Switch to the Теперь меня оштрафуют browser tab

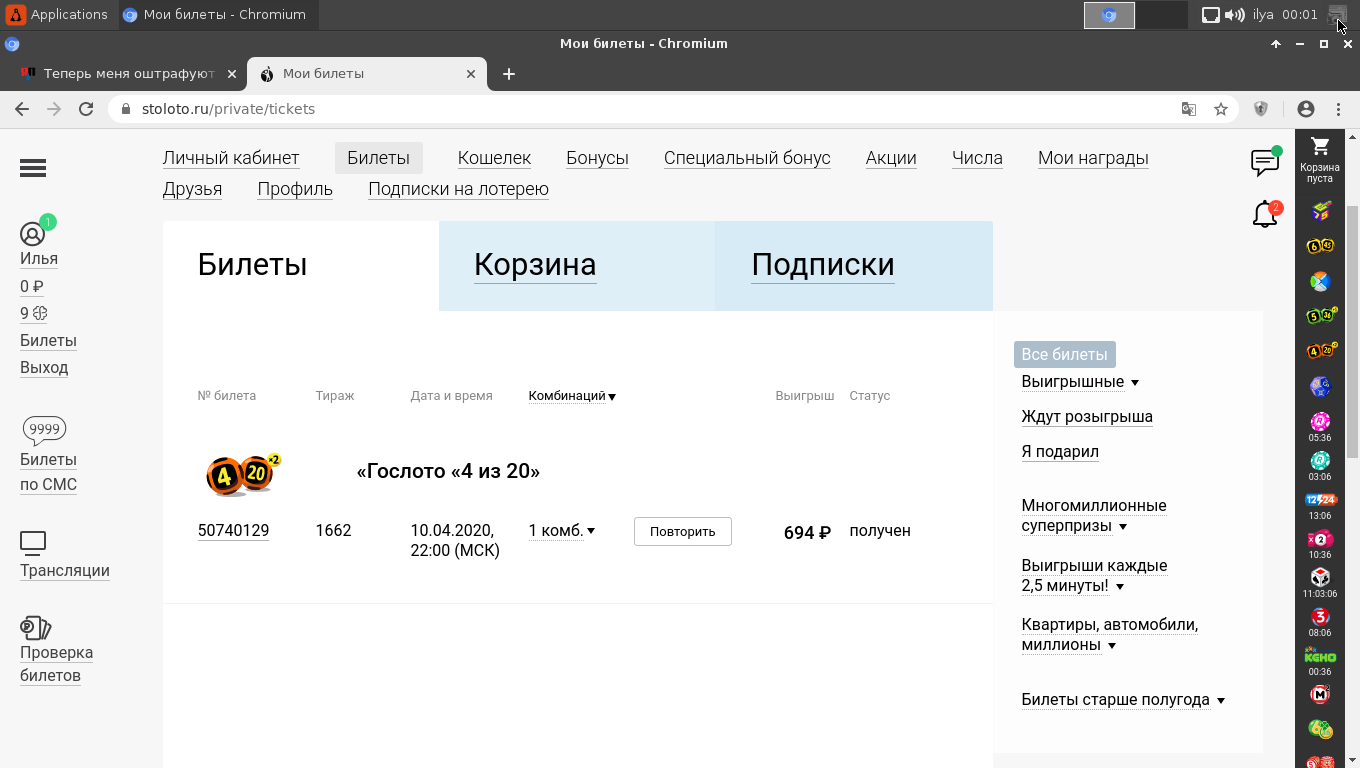(128, 74)
